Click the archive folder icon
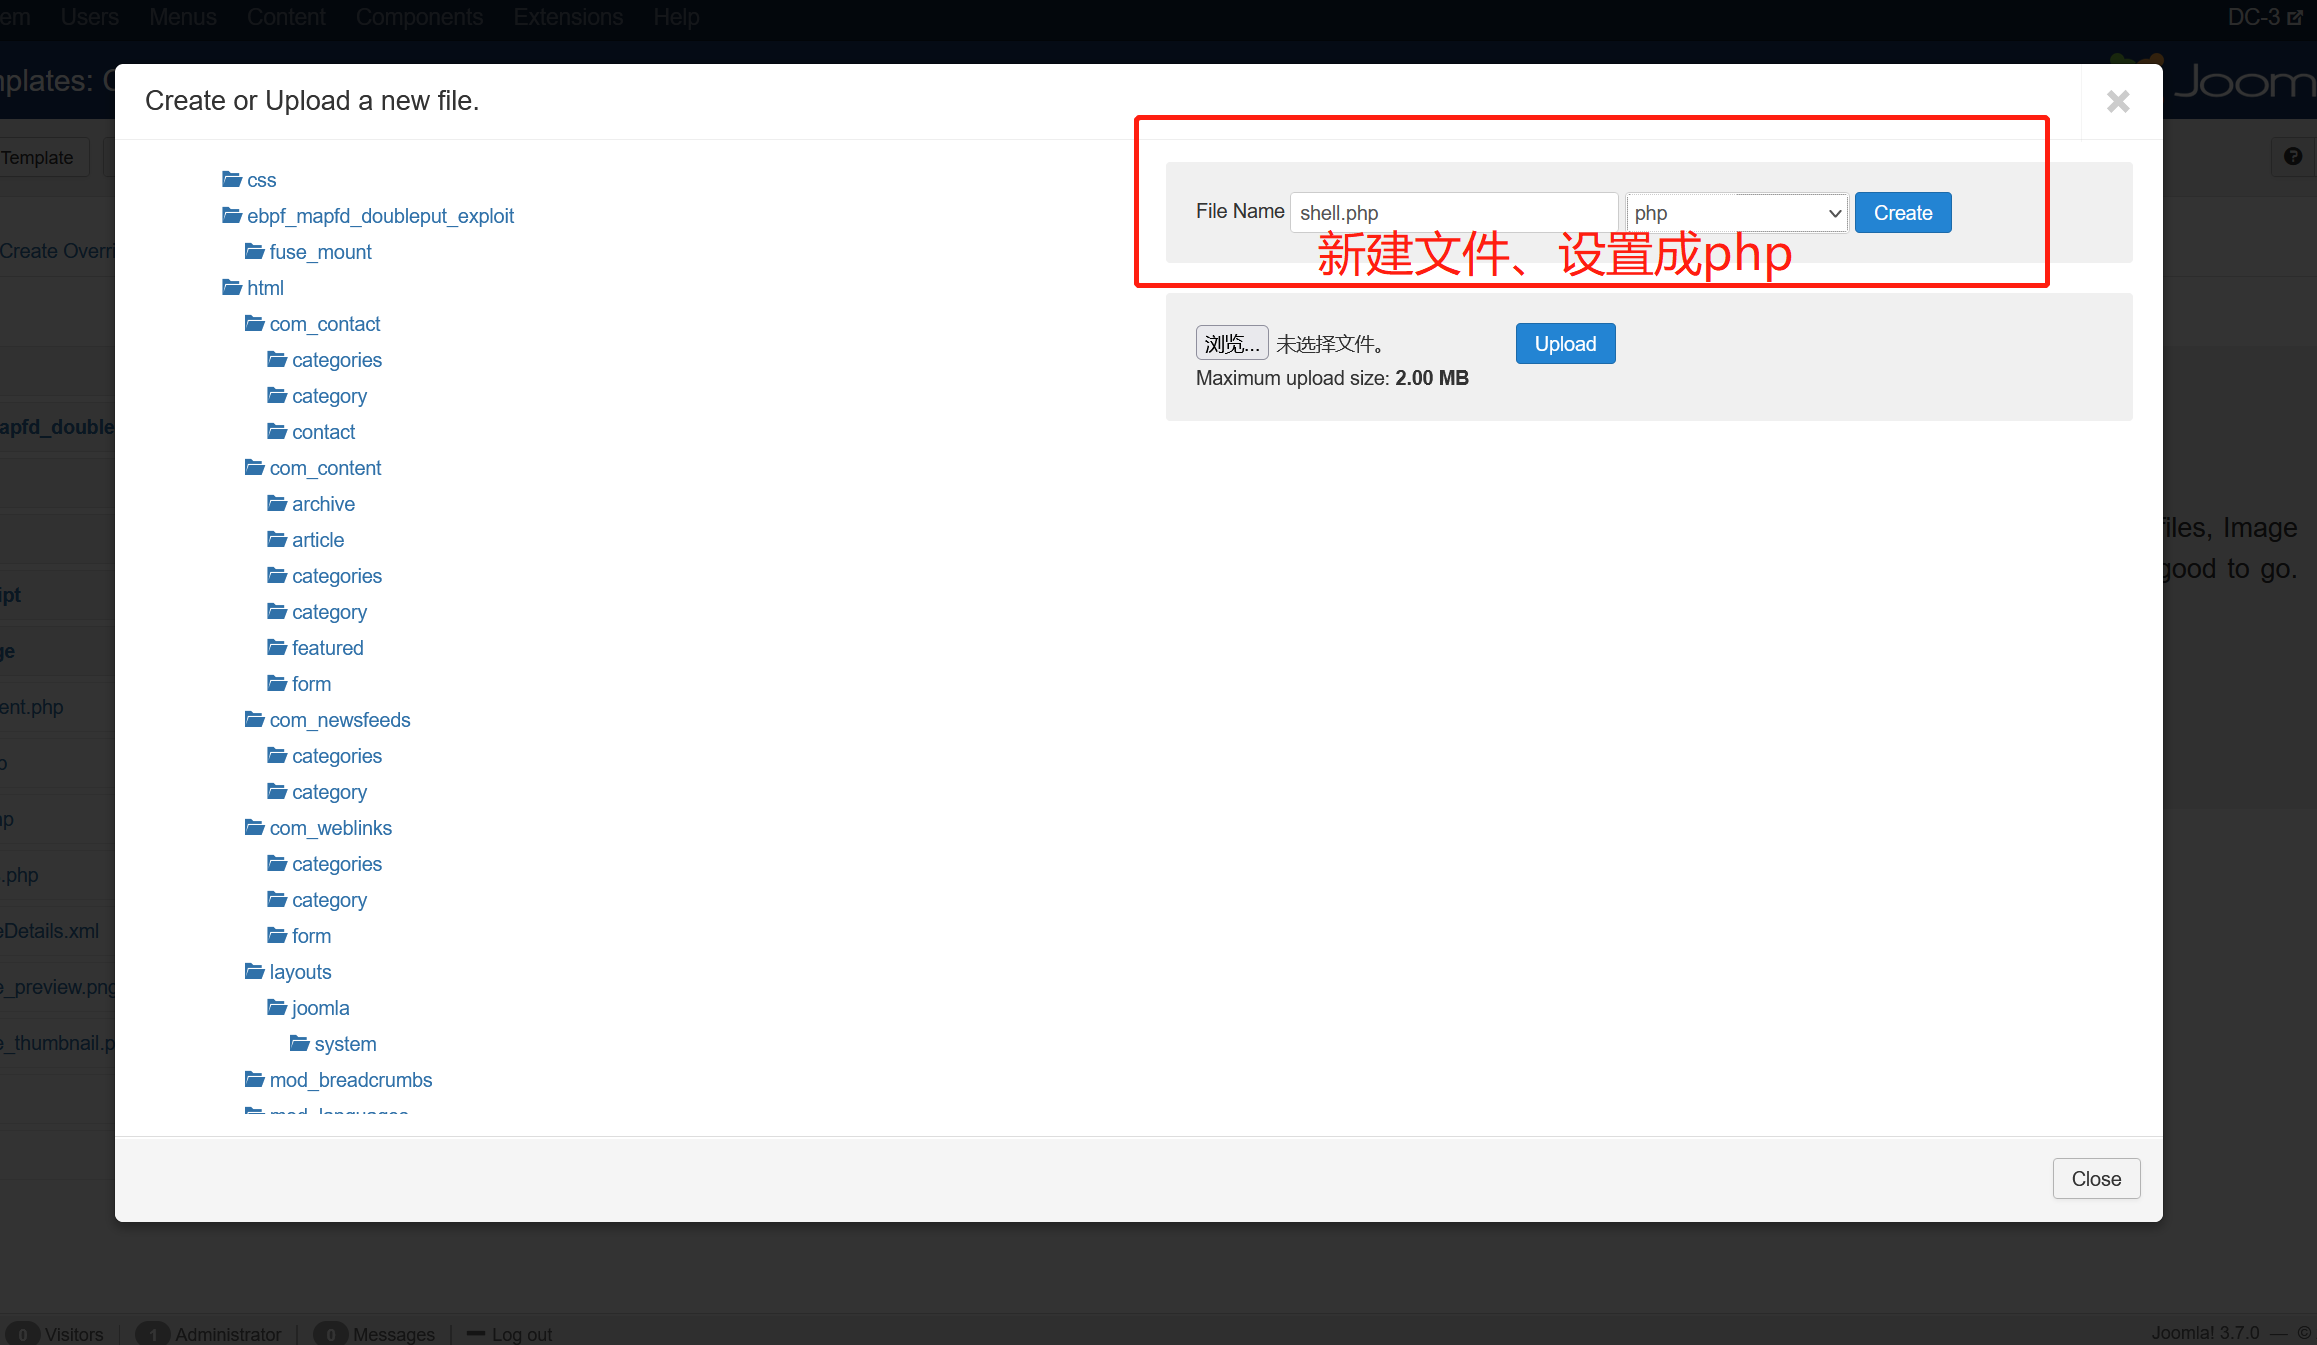 277,504
